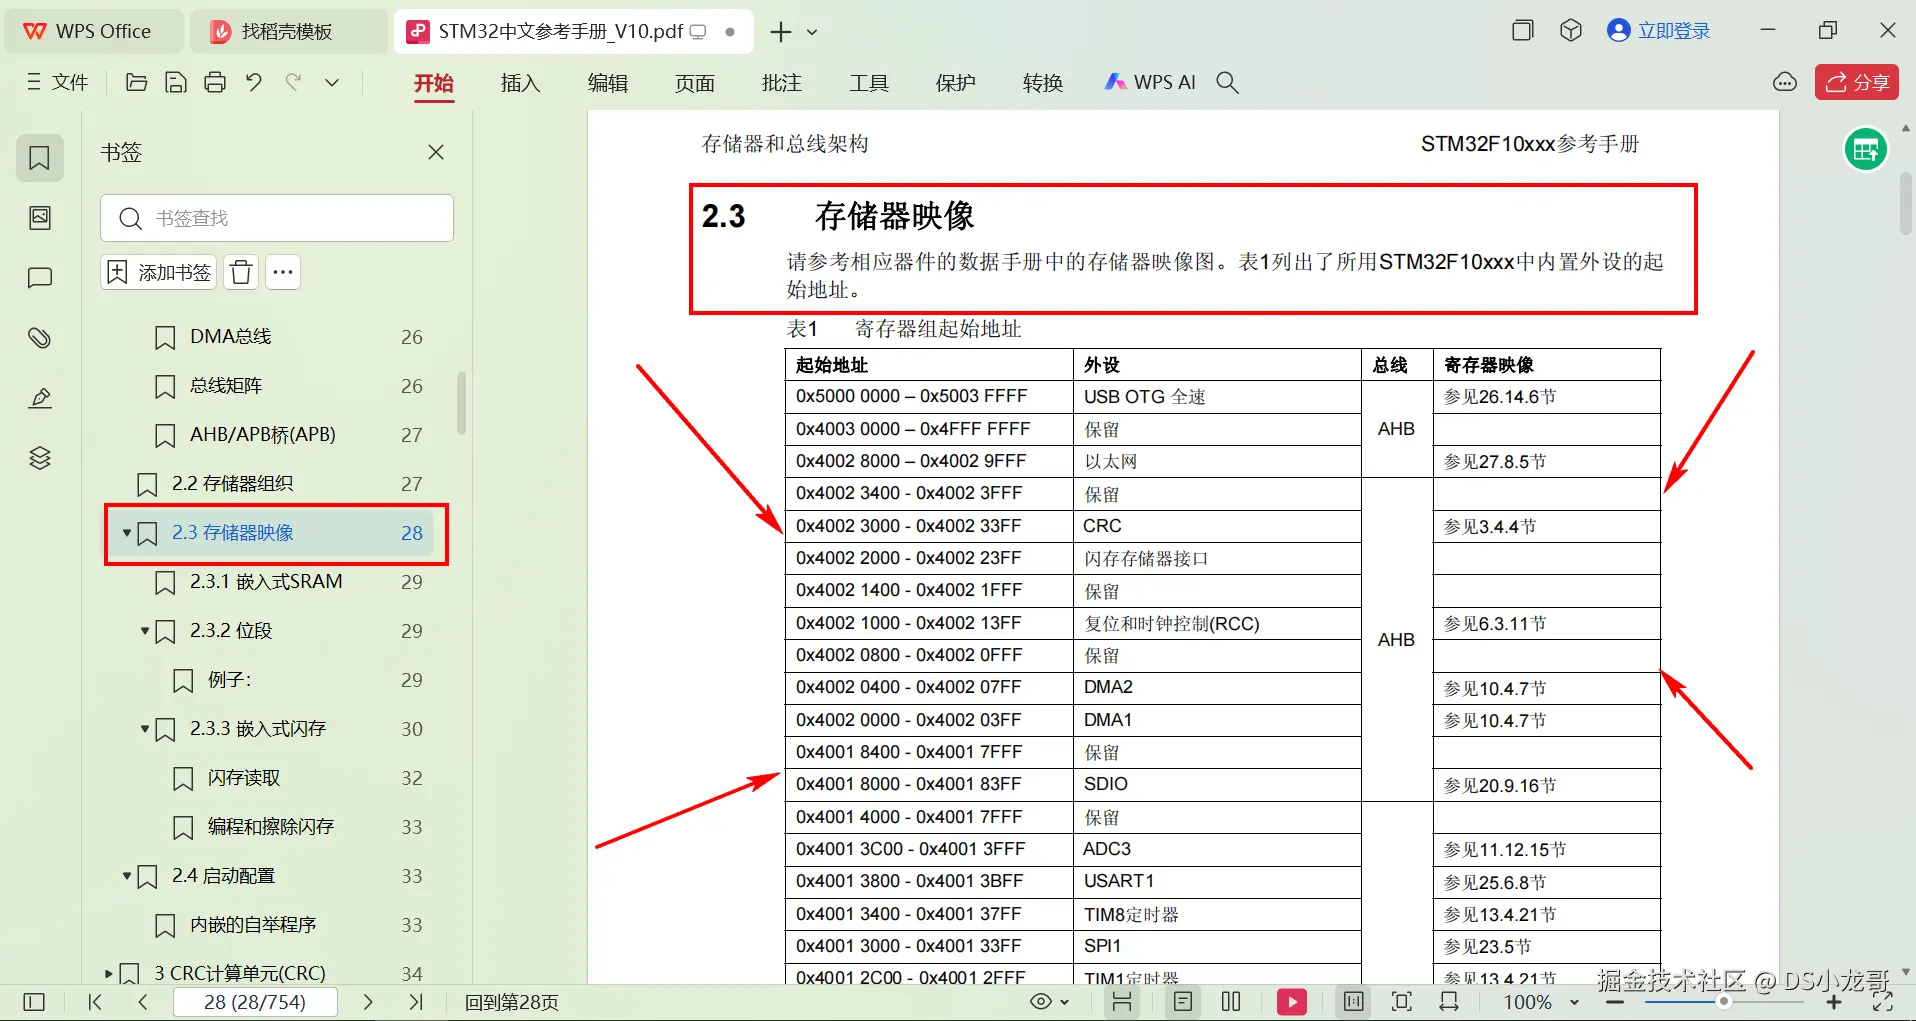Save the document with the save icon
Viewport: 1916px width, 1021px height.
point(176,82)
